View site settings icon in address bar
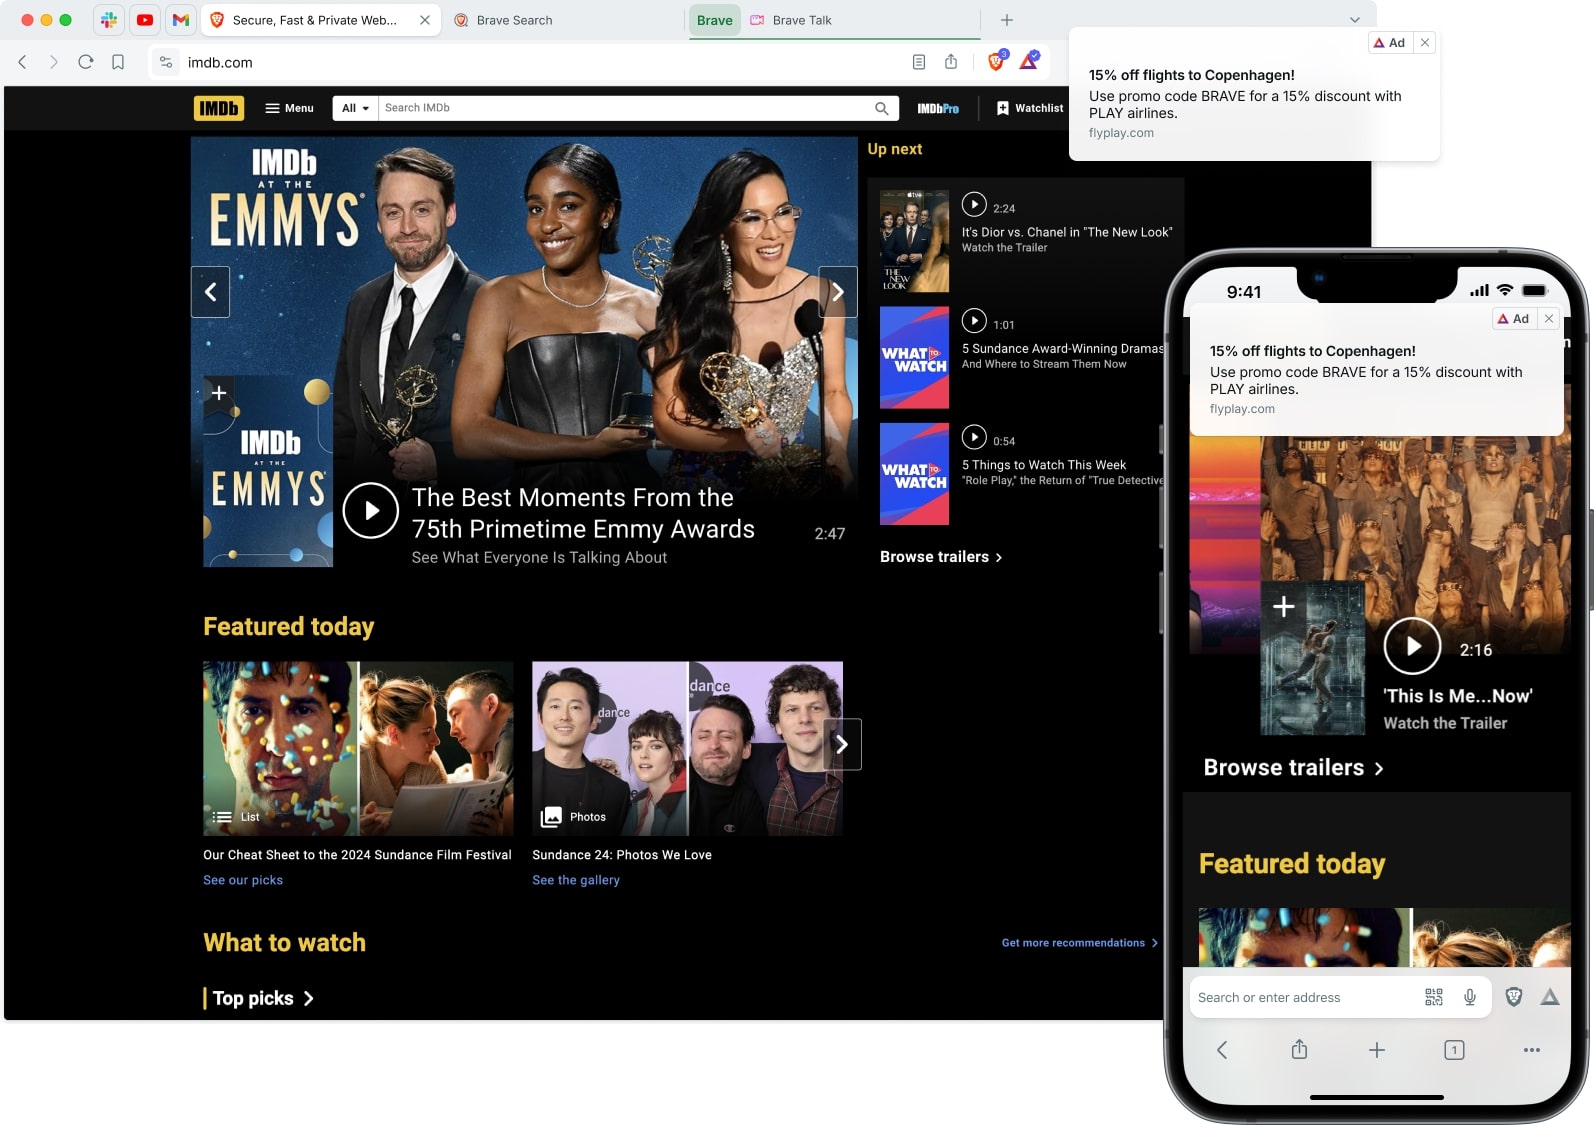Viewport: 1594px width, 1125px height. coord(166,62)
